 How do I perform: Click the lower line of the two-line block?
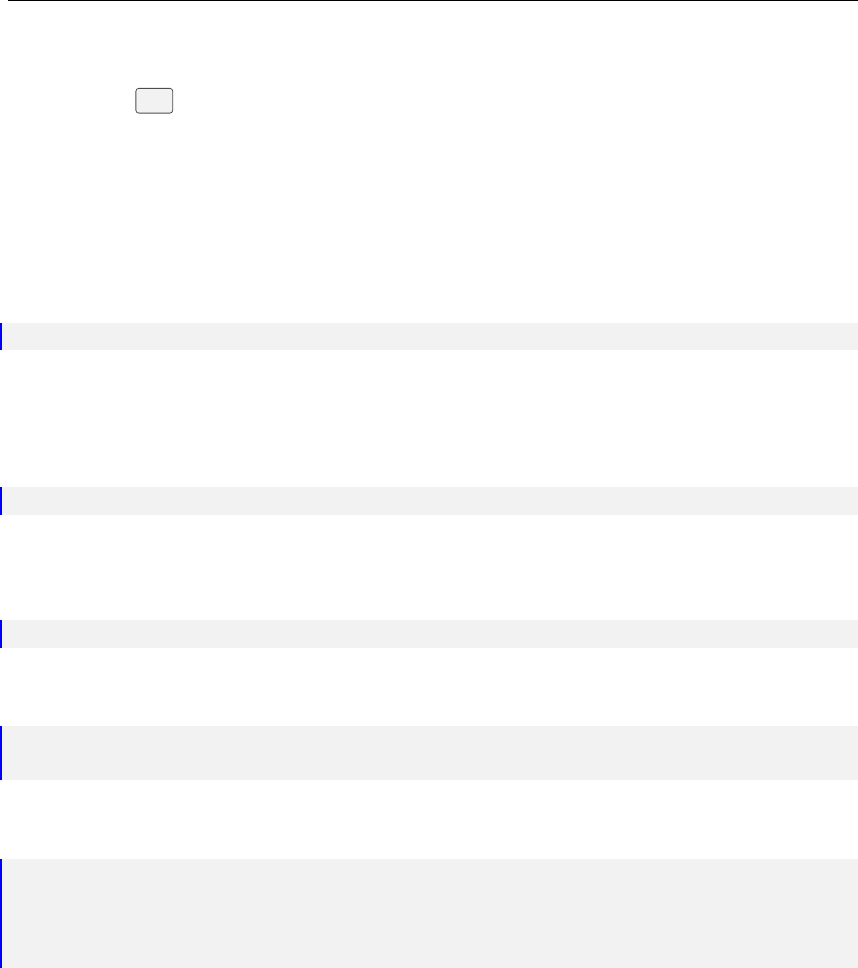[430, 765]
